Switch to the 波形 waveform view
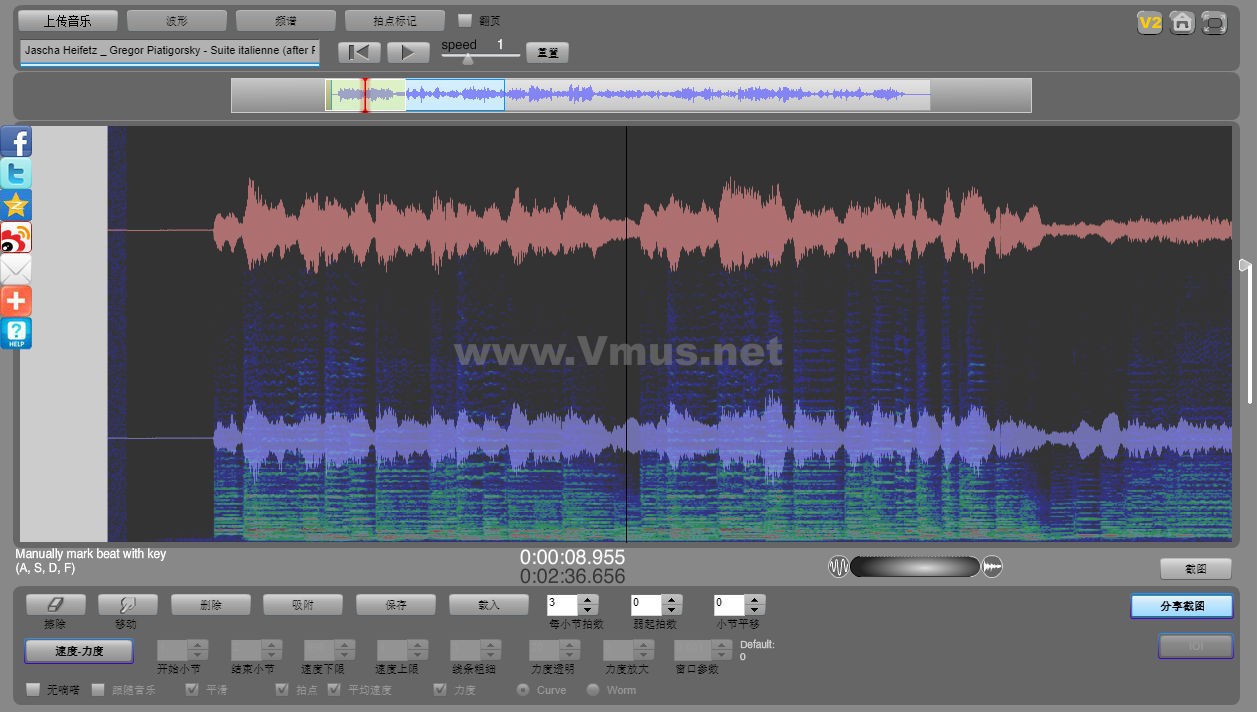Image resolution: width=1257 pixels, height=712 pixels. point(176,21)
